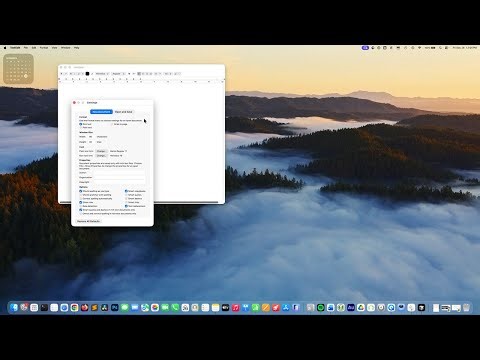Open the Edit menu
The width and height of the screenshot is (480, 360).
(34, 48)
